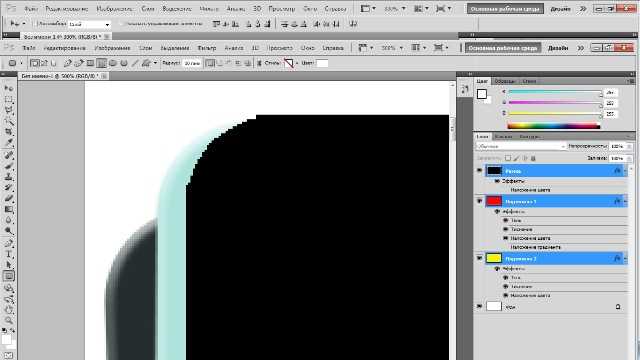Choose the Ellipse shape in options bar
640x360 pixels.
click(113, 63)
